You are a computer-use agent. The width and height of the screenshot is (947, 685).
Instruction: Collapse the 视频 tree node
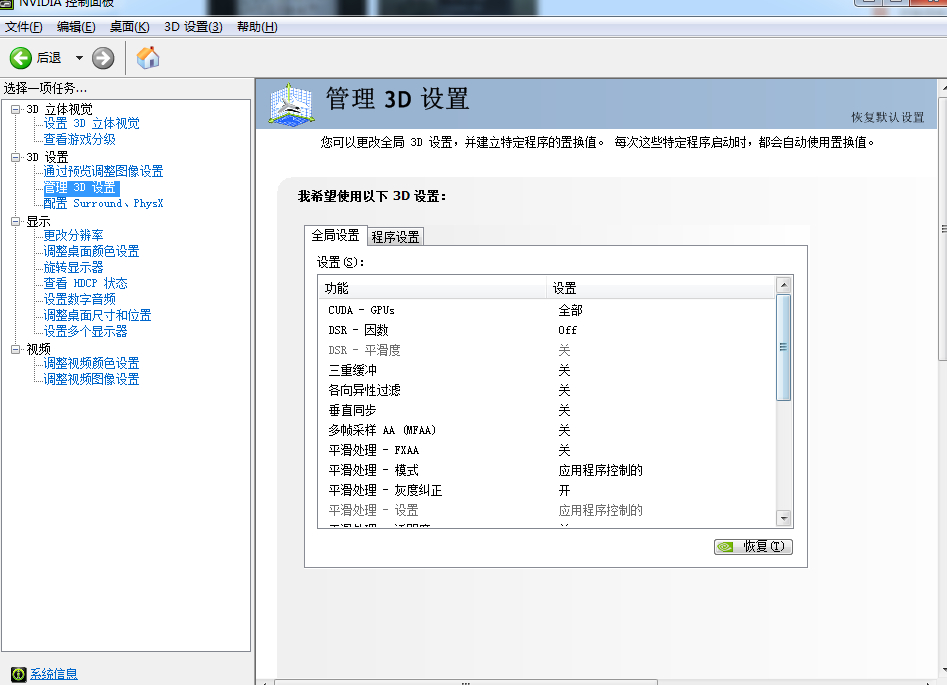tap(16, 349)
